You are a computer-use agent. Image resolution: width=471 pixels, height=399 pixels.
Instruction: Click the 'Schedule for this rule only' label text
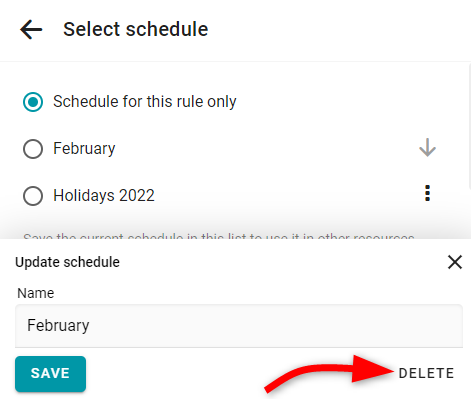click(145, 101)
